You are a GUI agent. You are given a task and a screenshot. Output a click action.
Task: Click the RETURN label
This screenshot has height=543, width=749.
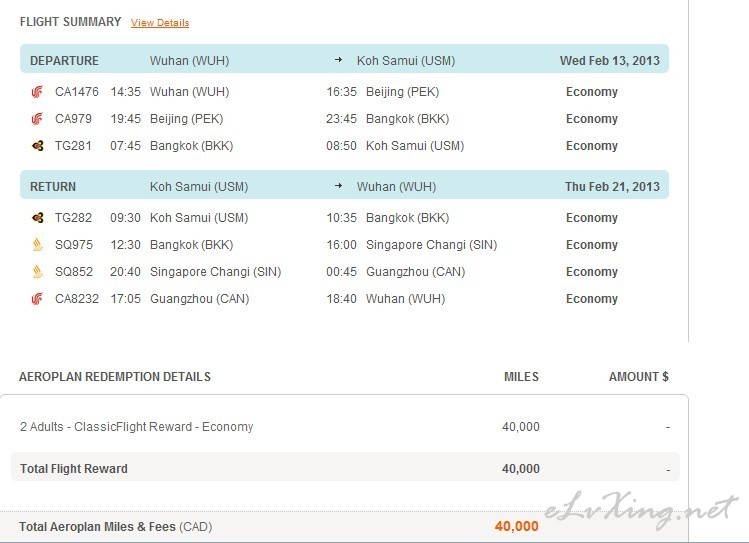pyautogui.click(x=53, y=187)
